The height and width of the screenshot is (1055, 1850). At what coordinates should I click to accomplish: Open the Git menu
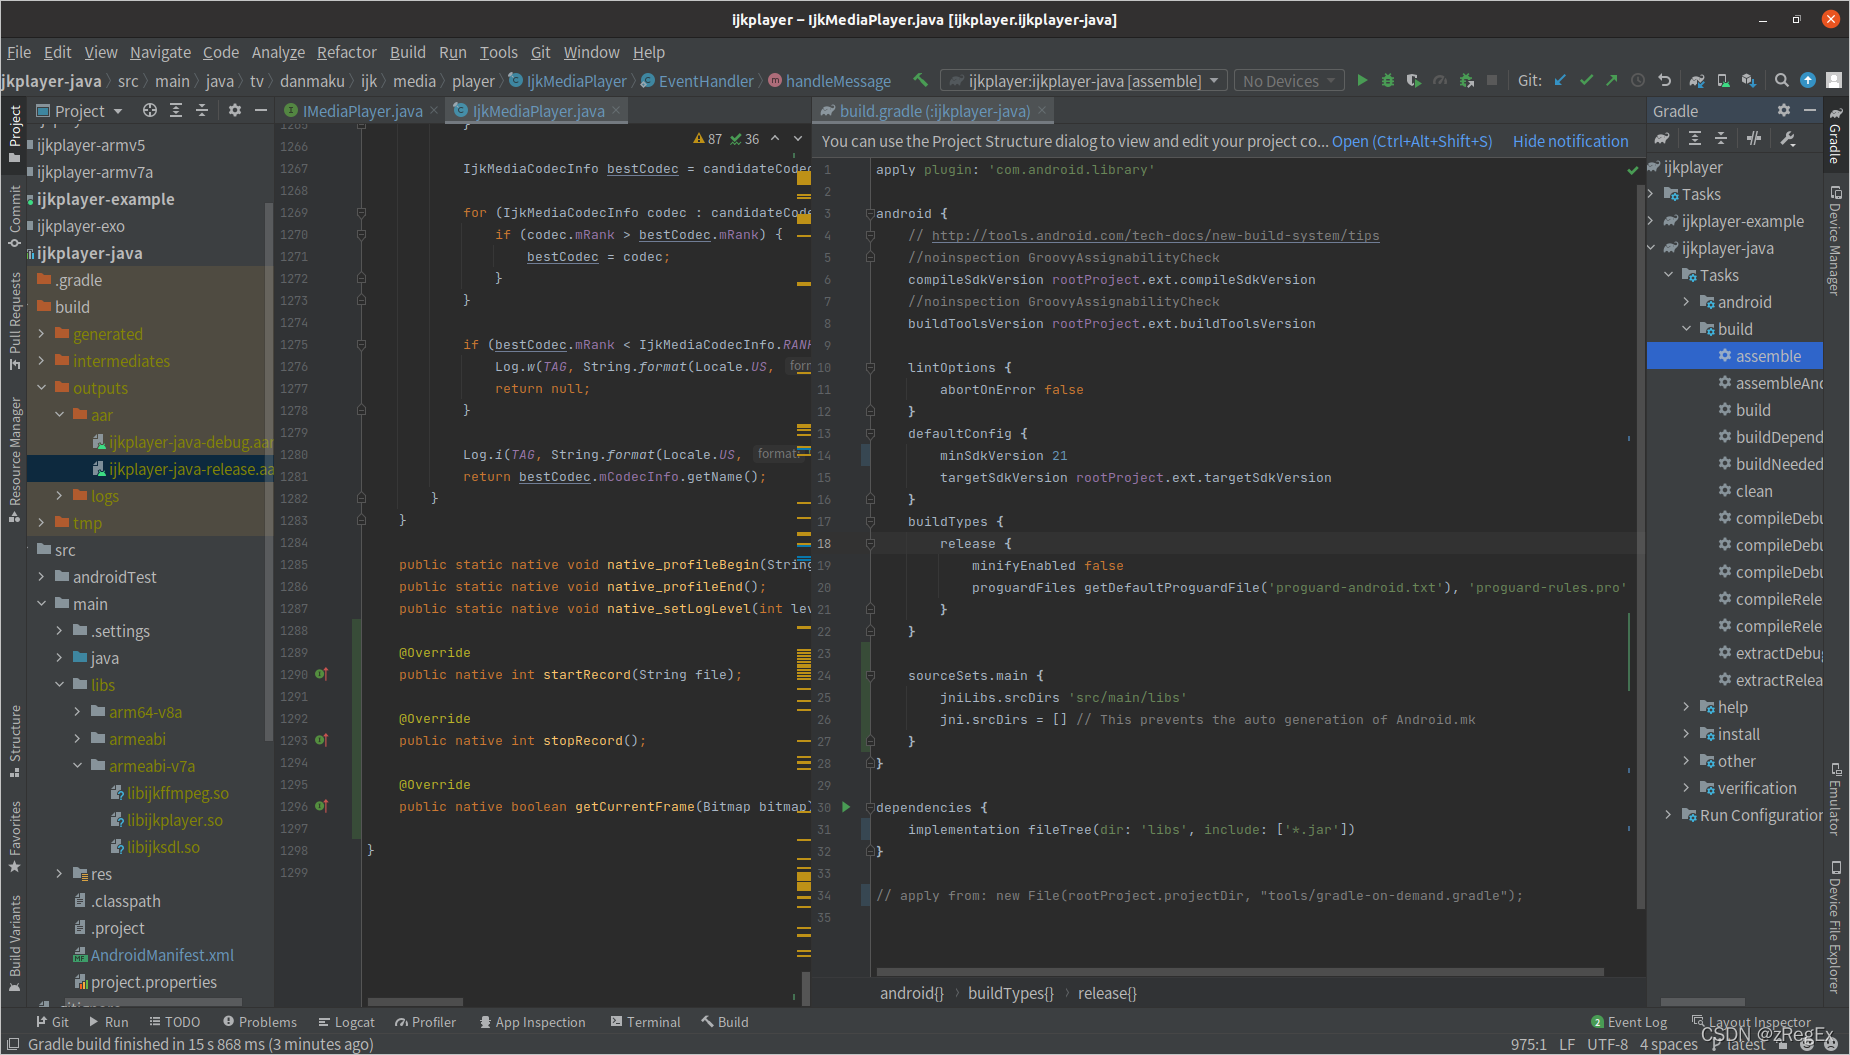(x=540, y=52)
